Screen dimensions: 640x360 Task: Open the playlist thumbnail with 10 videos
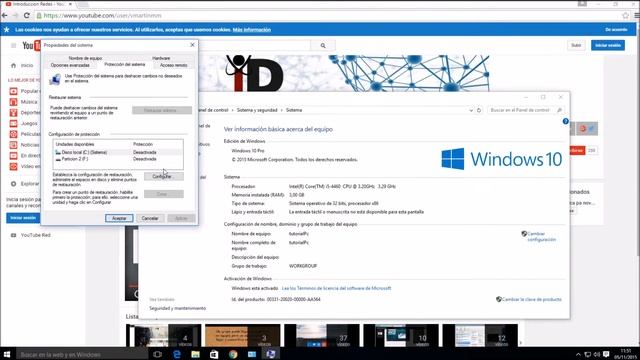click(x=401, y=336)
